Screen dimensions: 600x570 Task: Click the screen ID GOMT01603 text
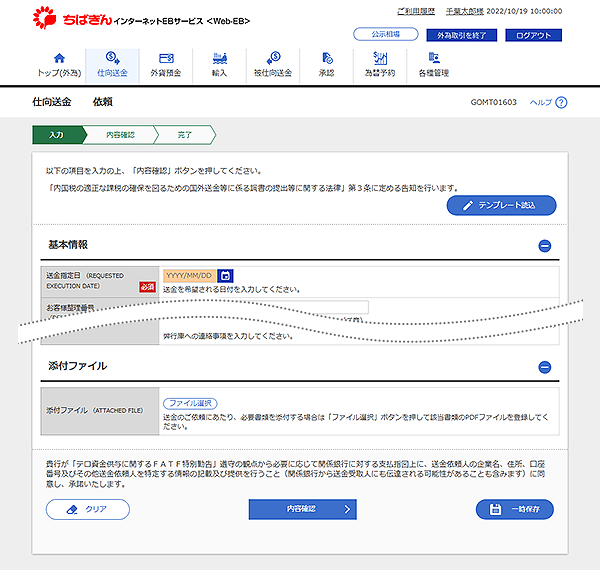494,102
